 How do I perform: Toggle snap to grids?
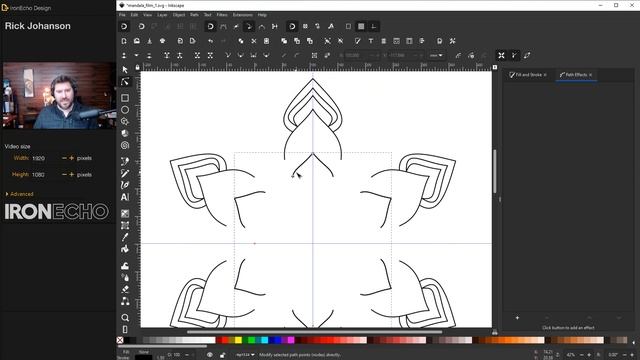coord(361,27)
